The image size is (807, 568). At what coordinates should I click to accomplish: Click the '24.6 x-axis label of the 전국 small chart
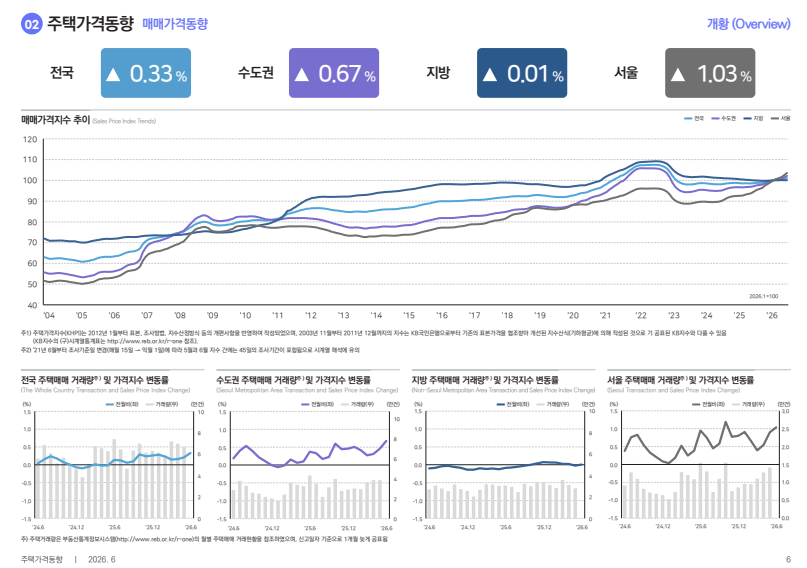click(x=38, y=527)
